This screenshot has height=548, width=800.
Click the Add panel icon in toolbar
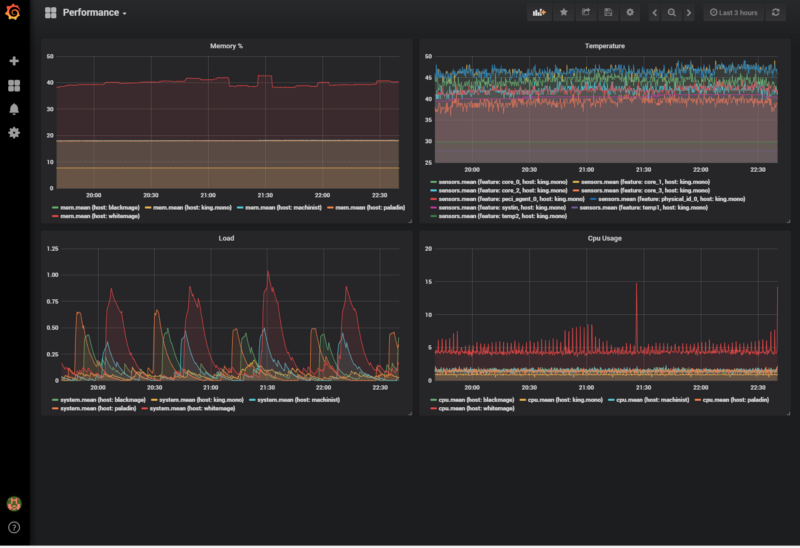(x=539, y=13)
